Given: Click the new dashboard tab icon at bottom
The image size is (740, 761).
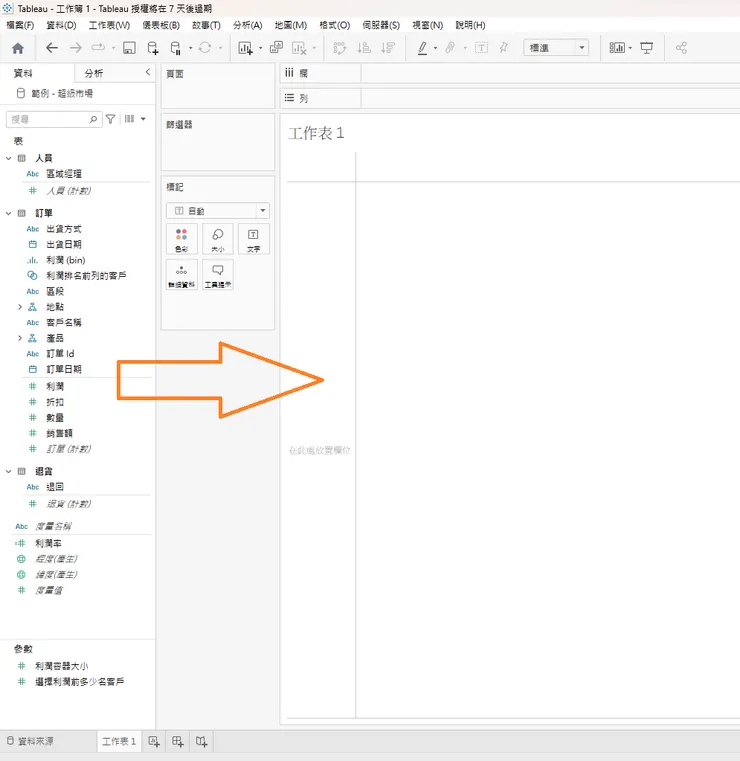Looking at the screenshot, I should click(x=178, y=741).
